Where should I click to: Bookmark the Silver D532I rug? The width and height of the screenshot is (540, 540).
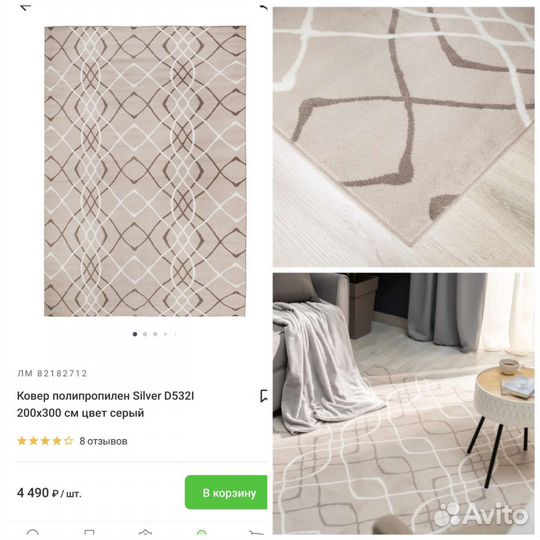(264, 396)
